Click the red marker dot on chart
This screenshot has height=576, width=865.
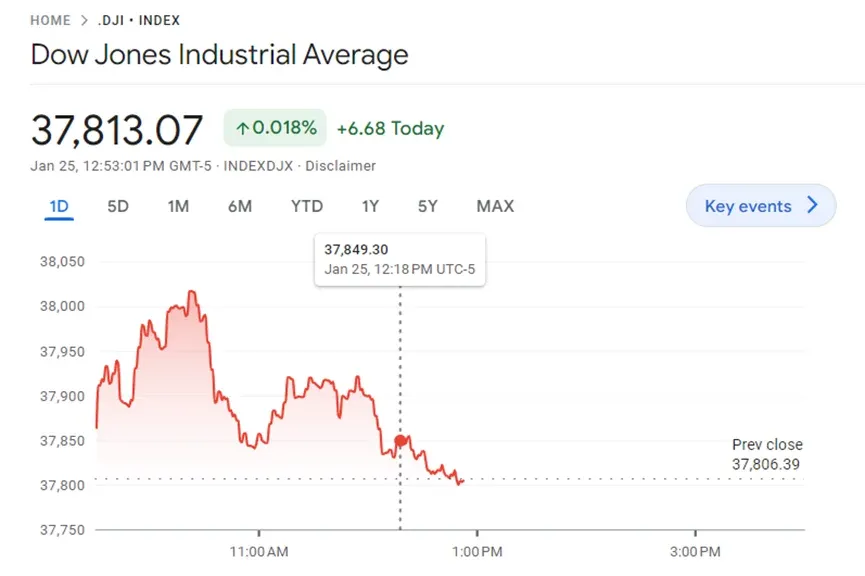coord(401,441)
